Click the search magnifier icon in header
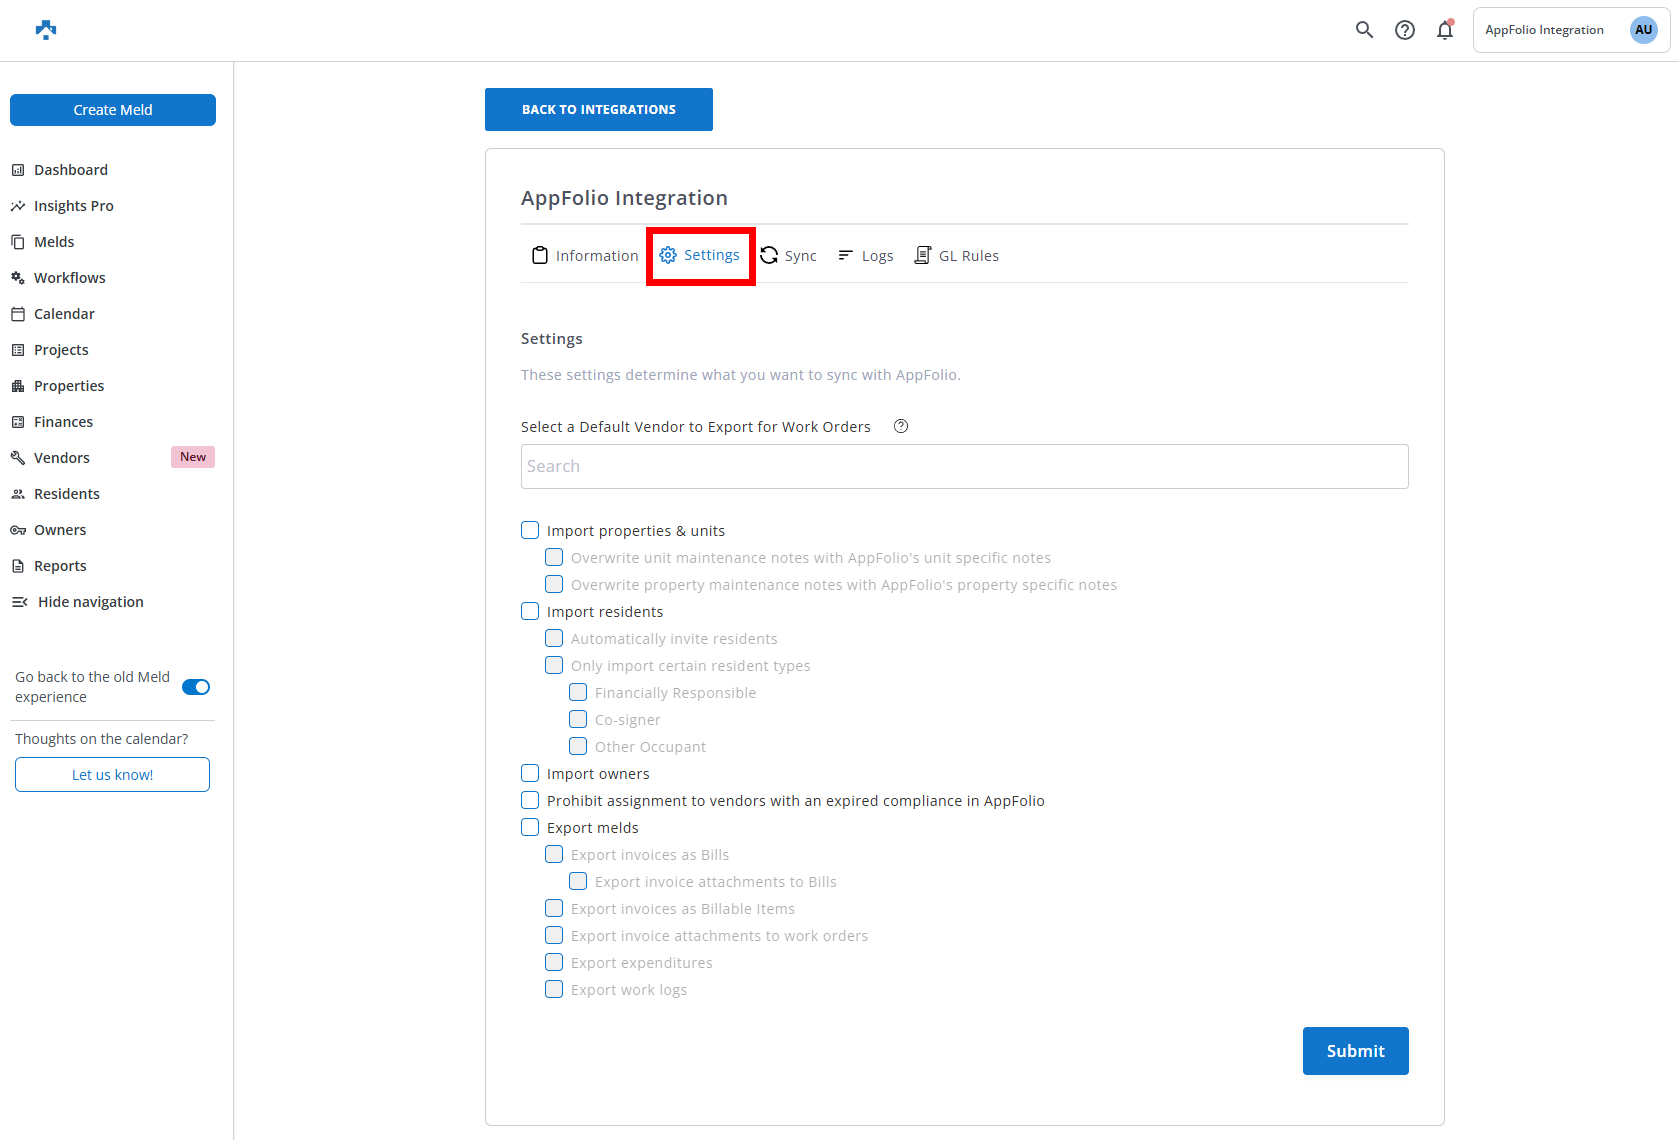Image resolution: width=1679 pixels, height=1140 pixels. [1364, 30]
